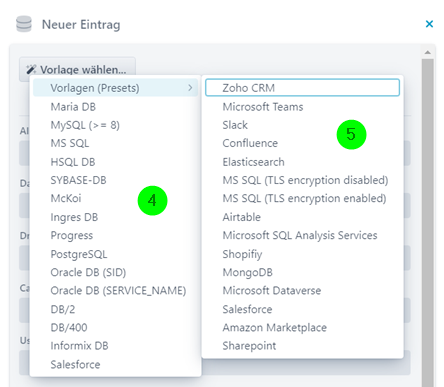Click the Vorlage wählen button
This screenshot has height=387, width=444.
[x=77, y=69]
